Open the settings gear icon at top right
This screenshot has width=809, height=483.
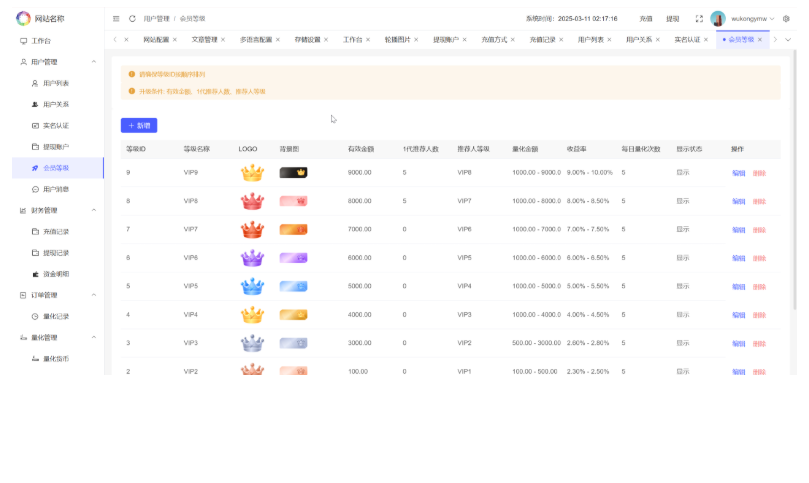click(x=786, y=18)
